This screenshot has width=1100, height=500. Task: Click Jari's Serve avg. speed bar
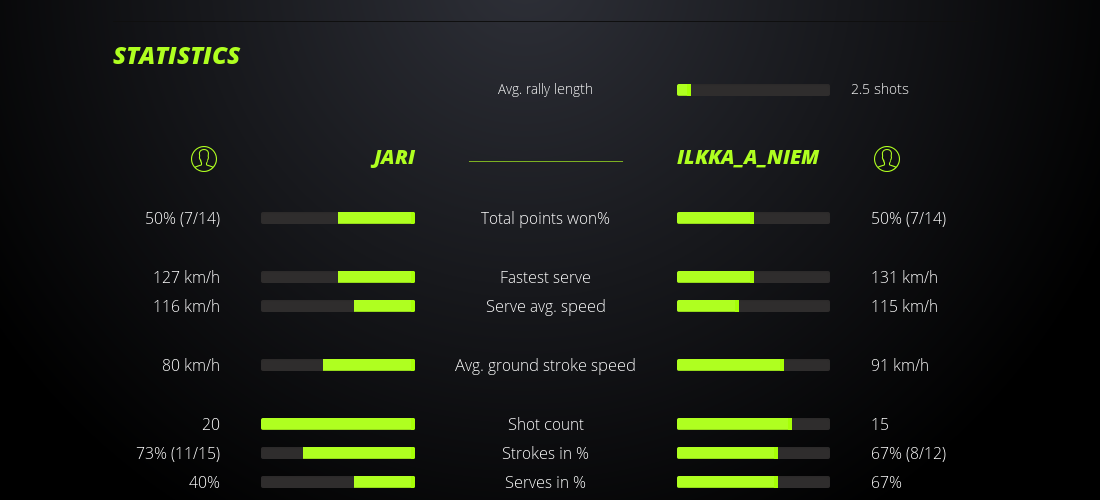pos(338,306)
